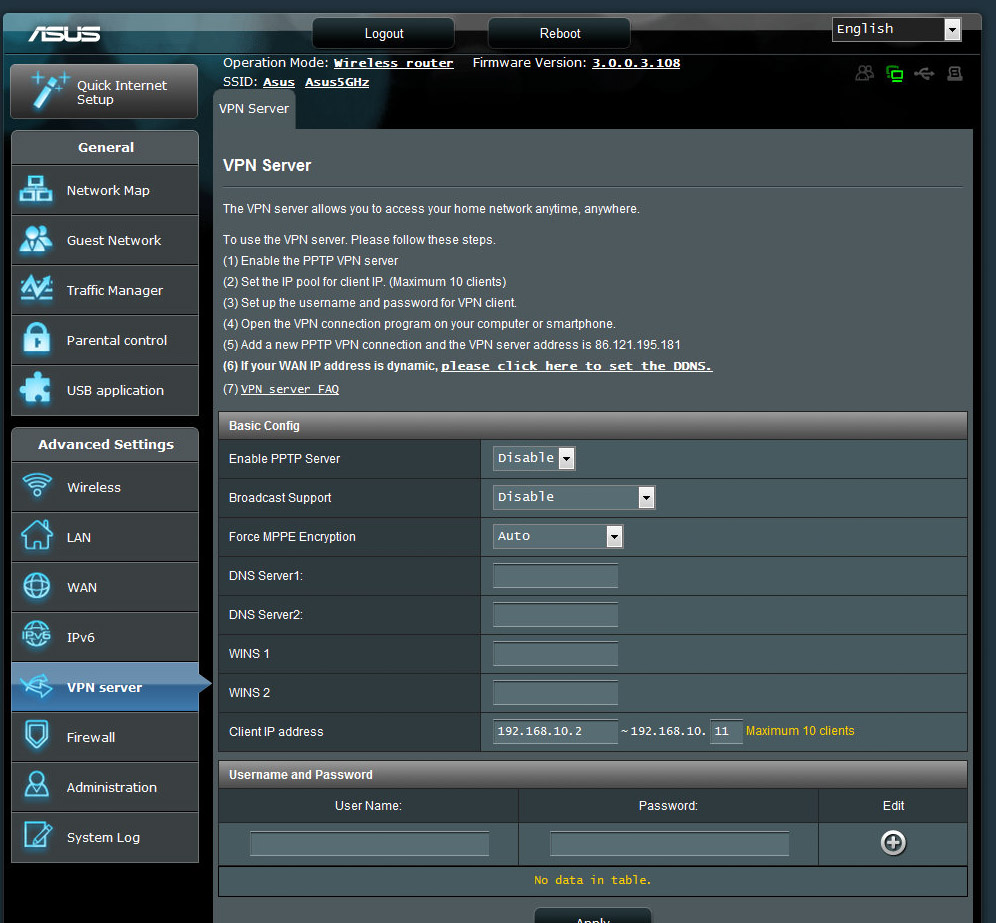Open Network Map from sidebar icon
The image size is (996, 923).
coord(37,190)
